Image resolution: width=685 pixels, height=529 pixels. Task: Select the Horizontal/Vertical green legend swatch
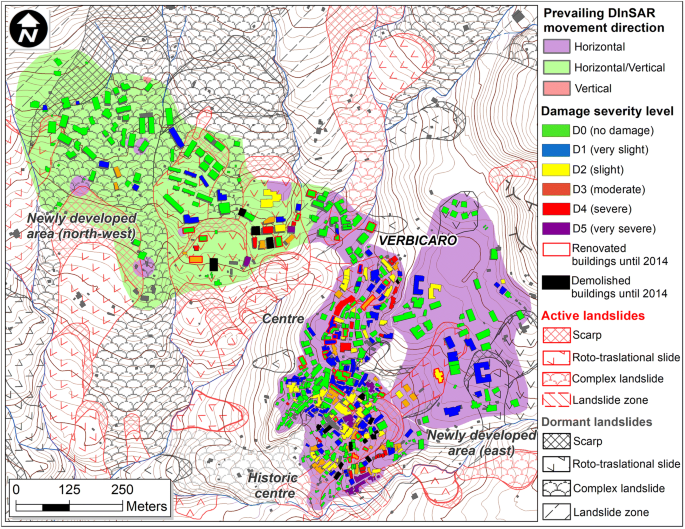[x=556, y=67]
